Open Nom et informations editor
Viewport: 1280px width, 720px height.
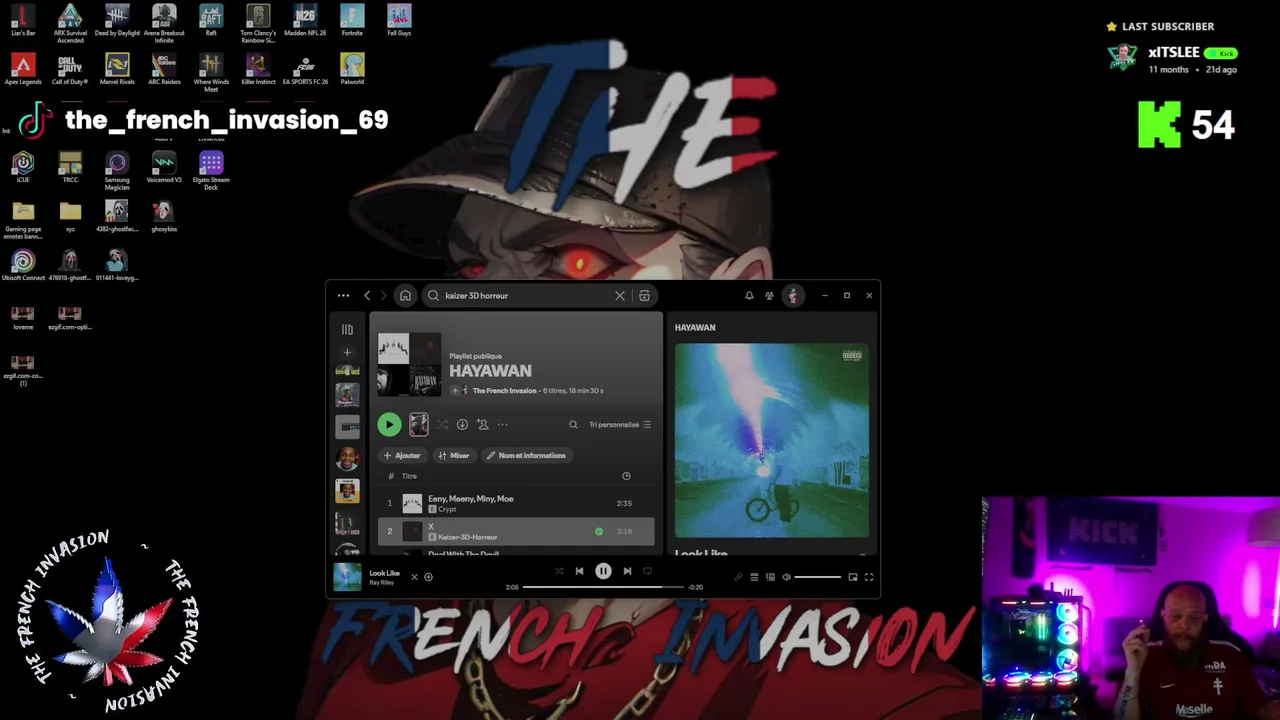click(x=526, y=456)
